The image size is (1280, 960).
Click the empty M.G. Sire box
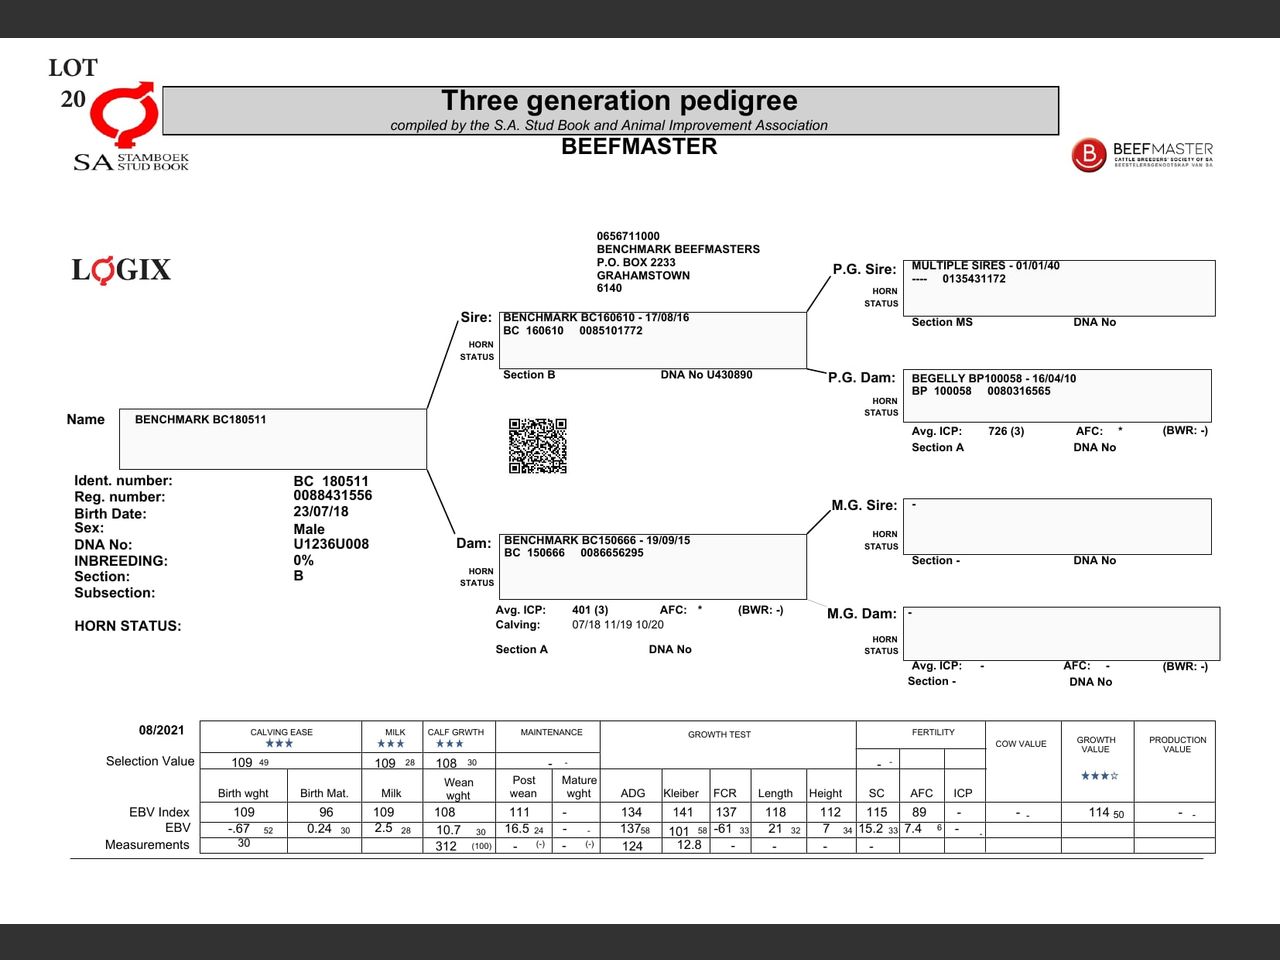pos(1057,526)
